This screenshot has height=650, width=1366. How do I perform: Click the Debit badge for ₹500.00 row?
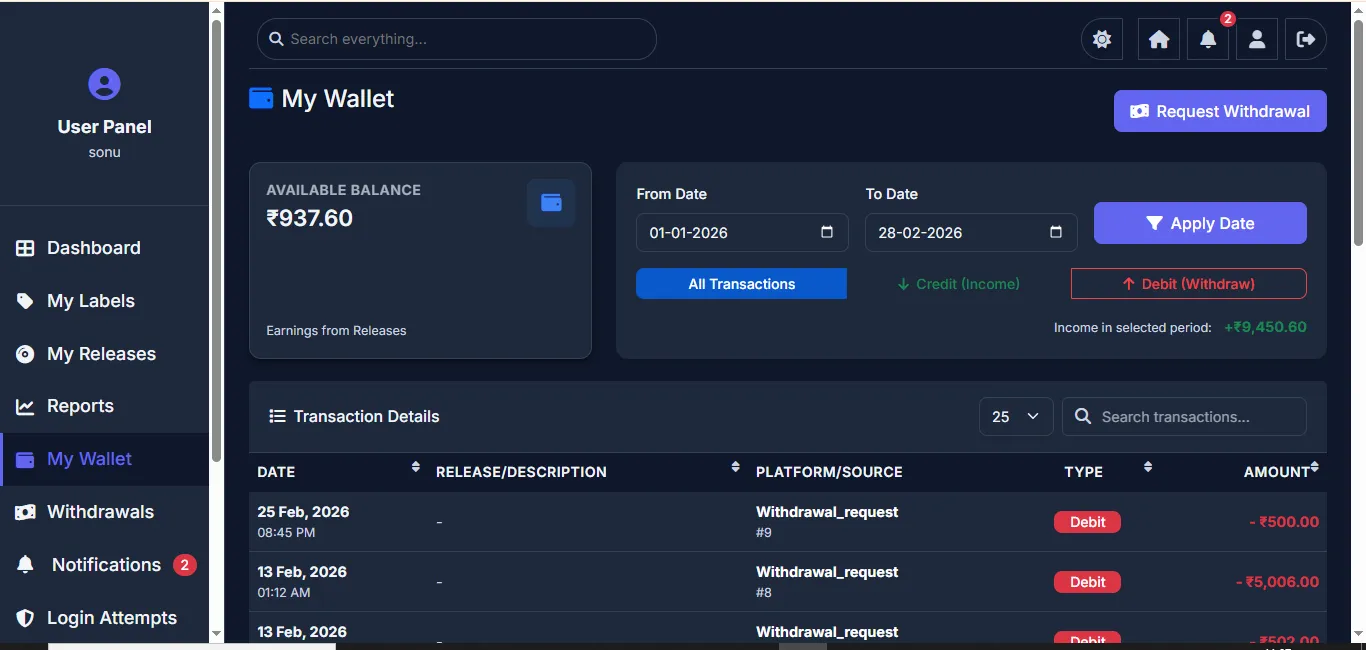[x=1087, y=522]
